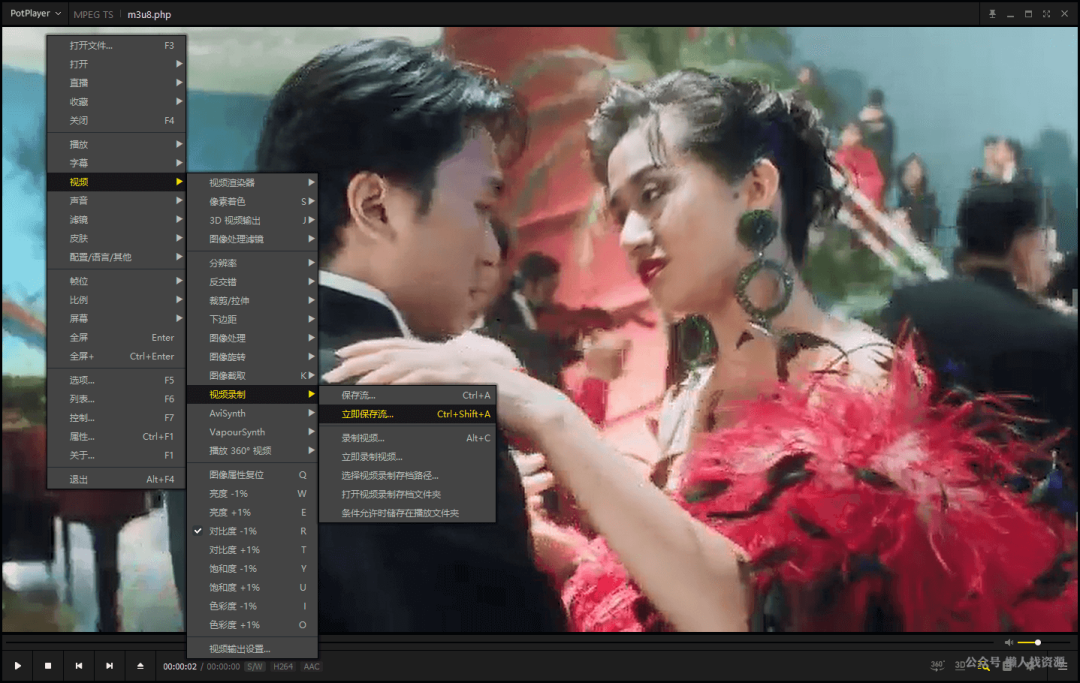Screen dimensions: 1080x683
Task: Click the AAC audio codec badge
Action: tap(311, 666)
